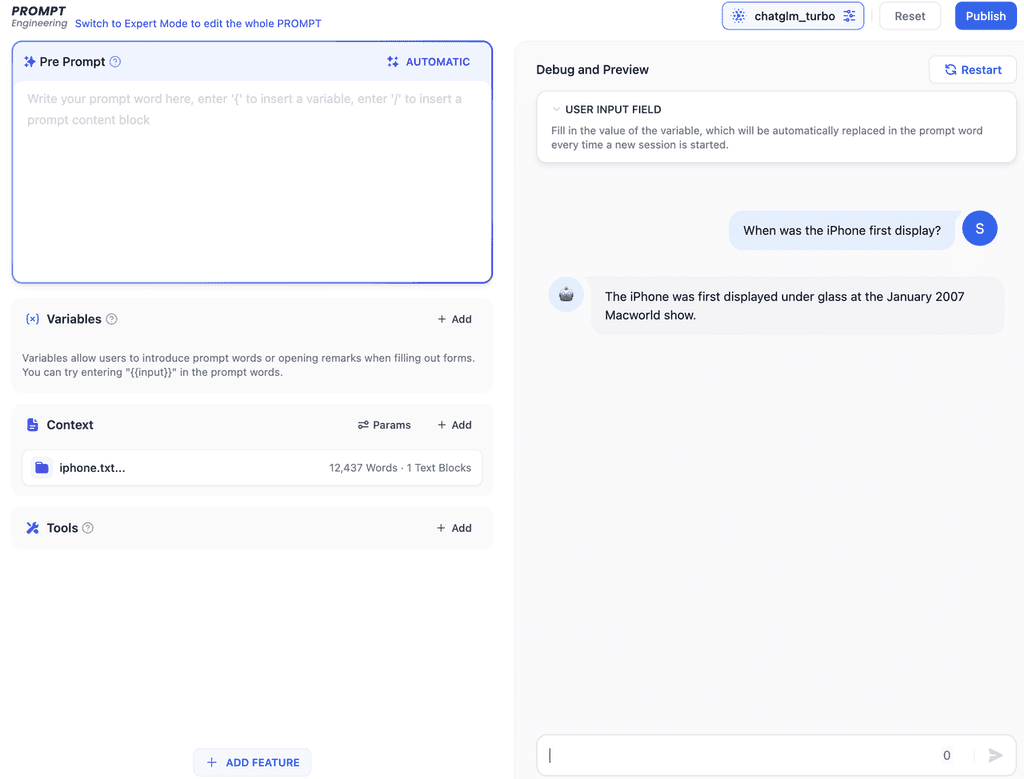Click the Variables {x} icon
The image size is (1024, 779).
coord(32,319)
